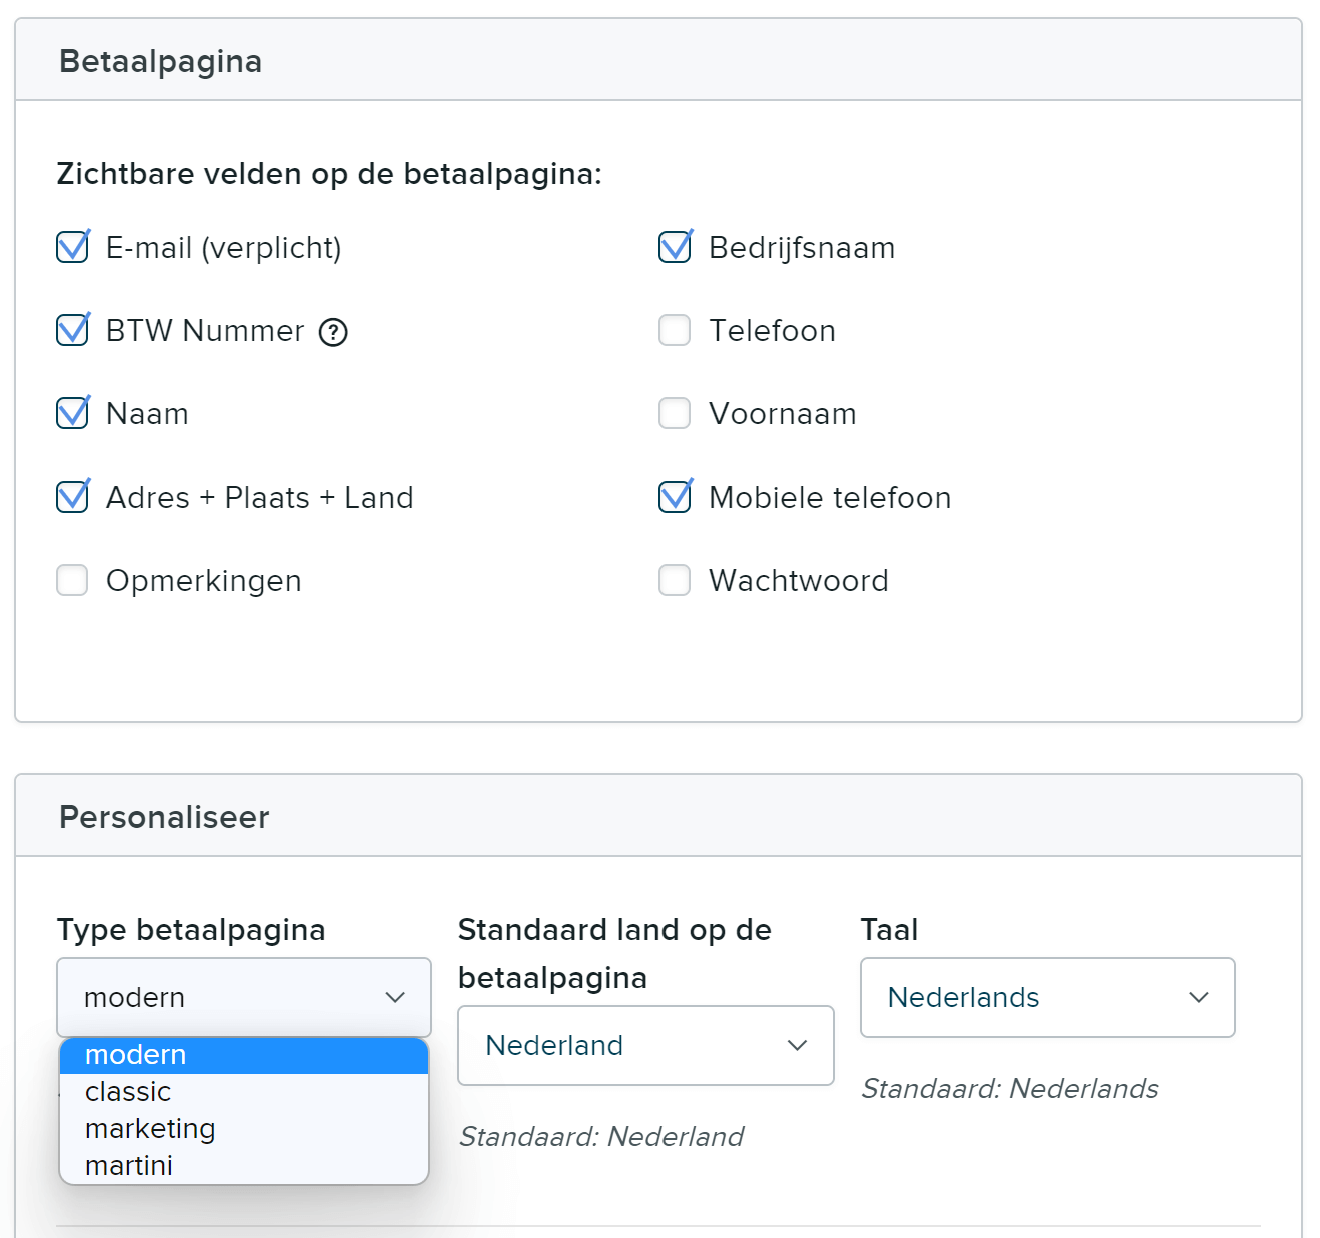Select marketing from the dropdown list

pos(150,1129)
